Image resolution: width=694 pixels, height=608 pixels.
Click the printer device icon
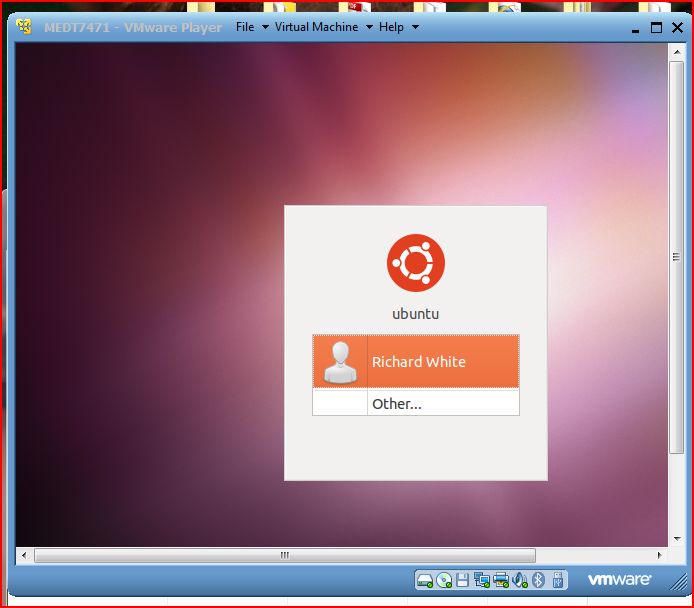tap(501, 580)
